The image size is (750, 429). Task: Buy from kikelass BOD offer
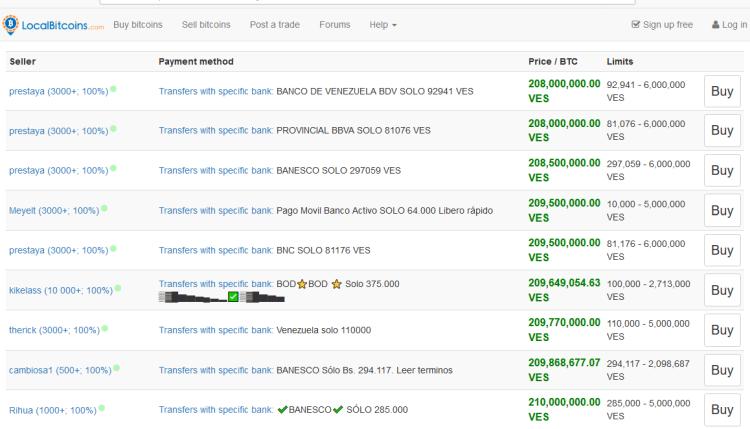(x=722, y=290)
